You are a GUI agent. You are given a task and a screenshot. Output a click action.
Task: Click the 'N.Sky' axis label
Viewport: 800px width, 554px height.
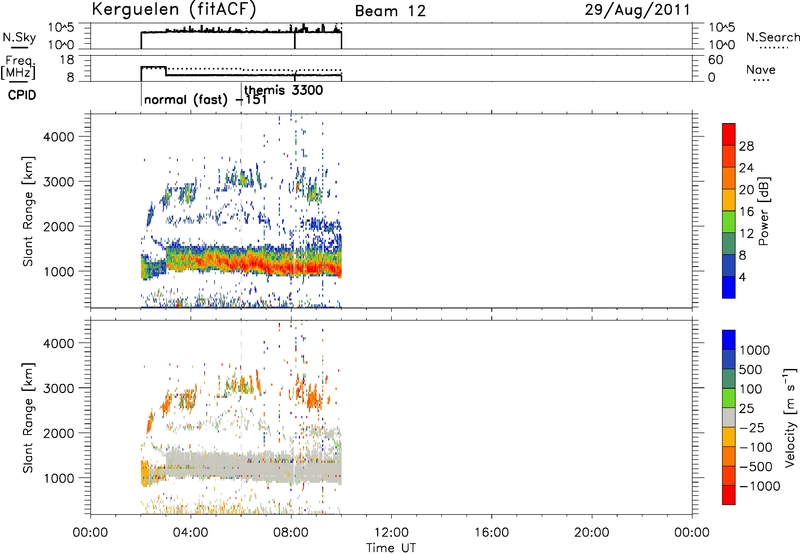point(19,37)
